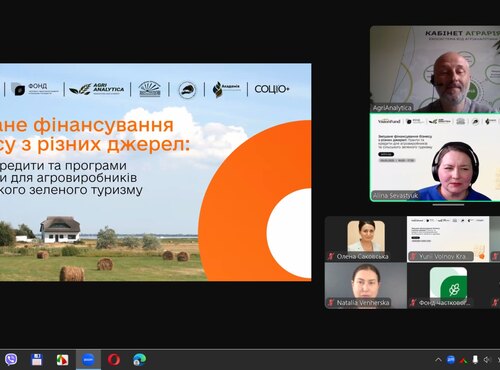Click 'КАБІНЕТ АГРАРІЯ' banner in AgriAnalytica video
The width and height of the screenshot is (500, 370).
click(462, 33)
